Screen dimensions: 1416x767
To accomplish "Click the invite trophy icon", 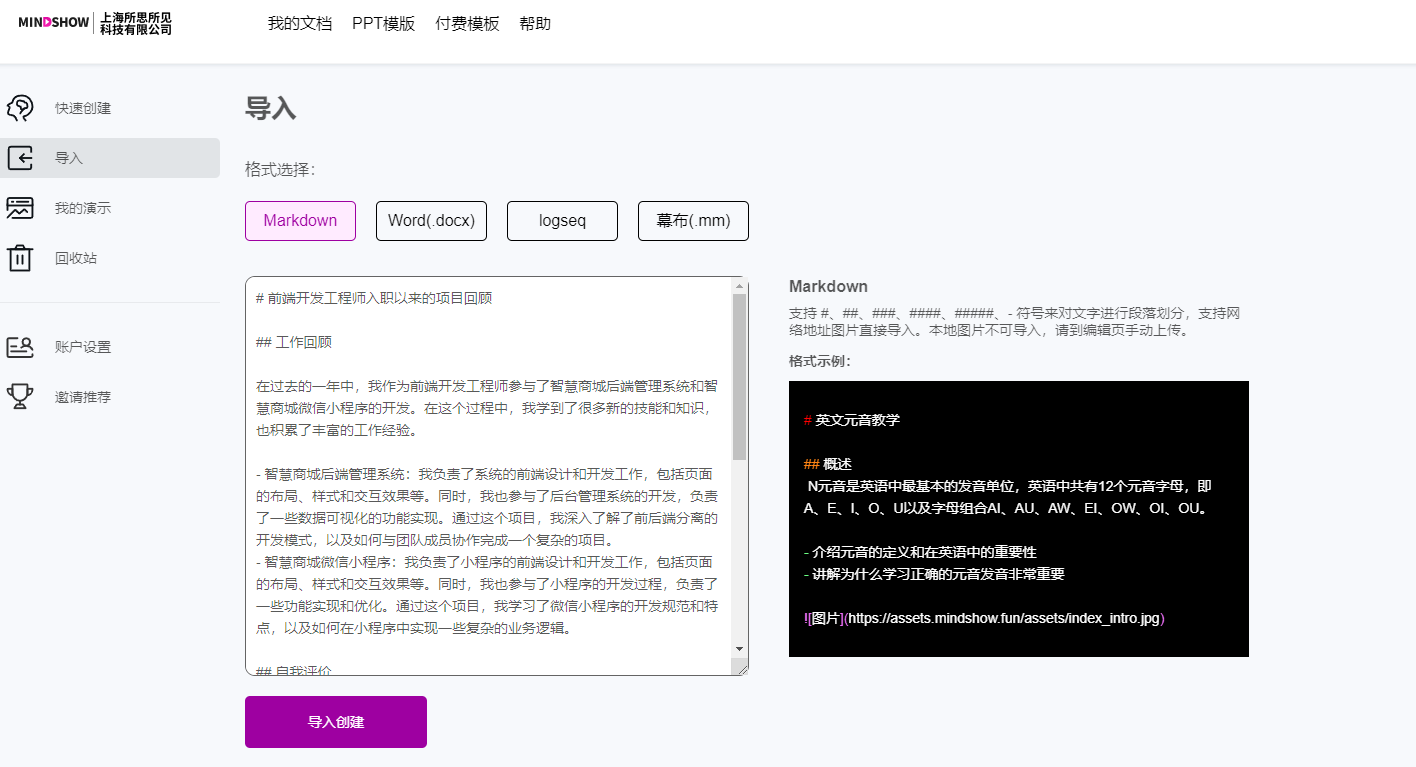I will pyautogui.click(x=20, y=396).
